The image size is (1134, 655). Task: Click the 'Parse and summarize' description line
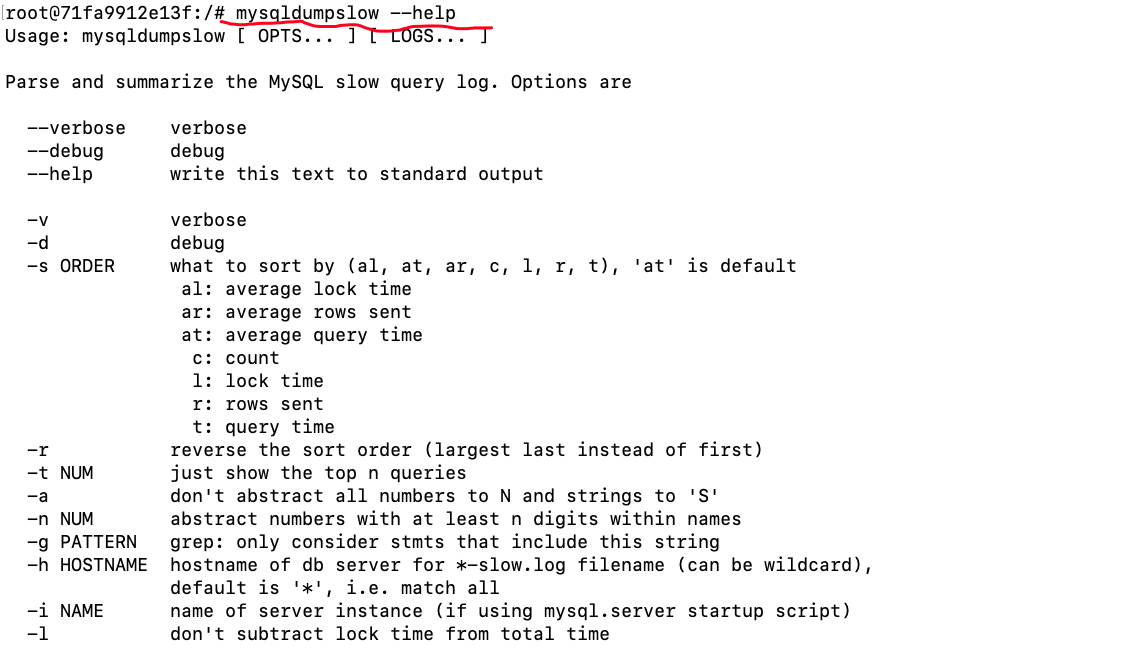(318, 82)
